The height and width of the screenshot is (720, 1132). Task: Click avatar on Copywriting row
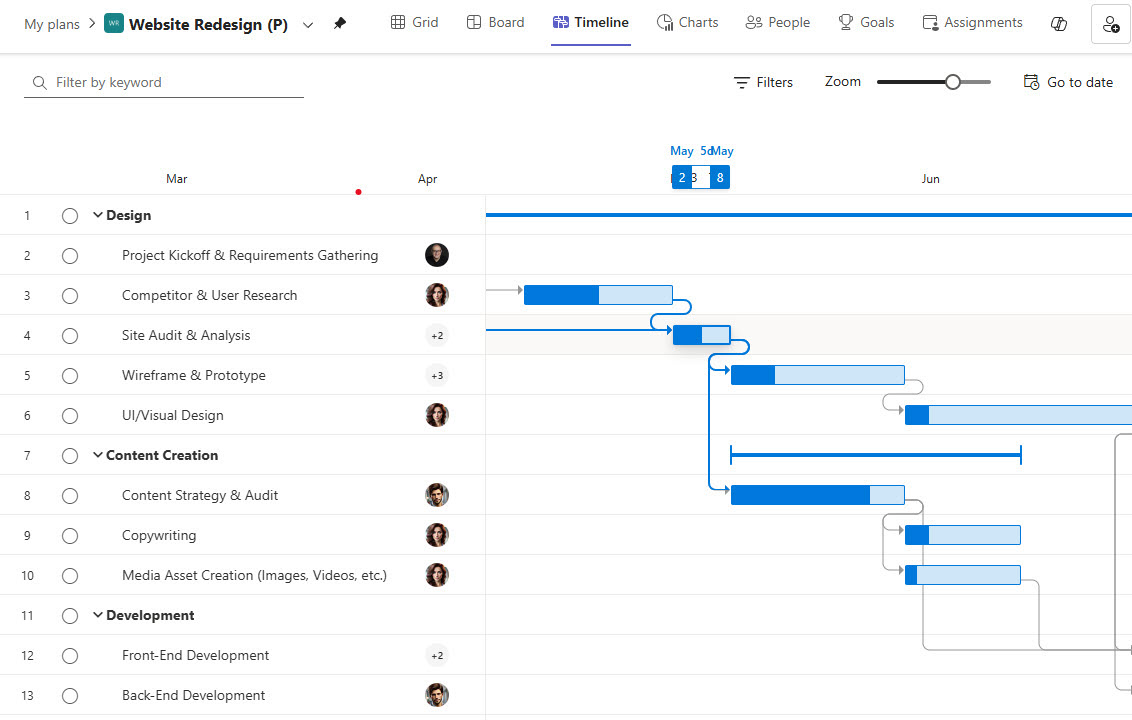[437, 535]
